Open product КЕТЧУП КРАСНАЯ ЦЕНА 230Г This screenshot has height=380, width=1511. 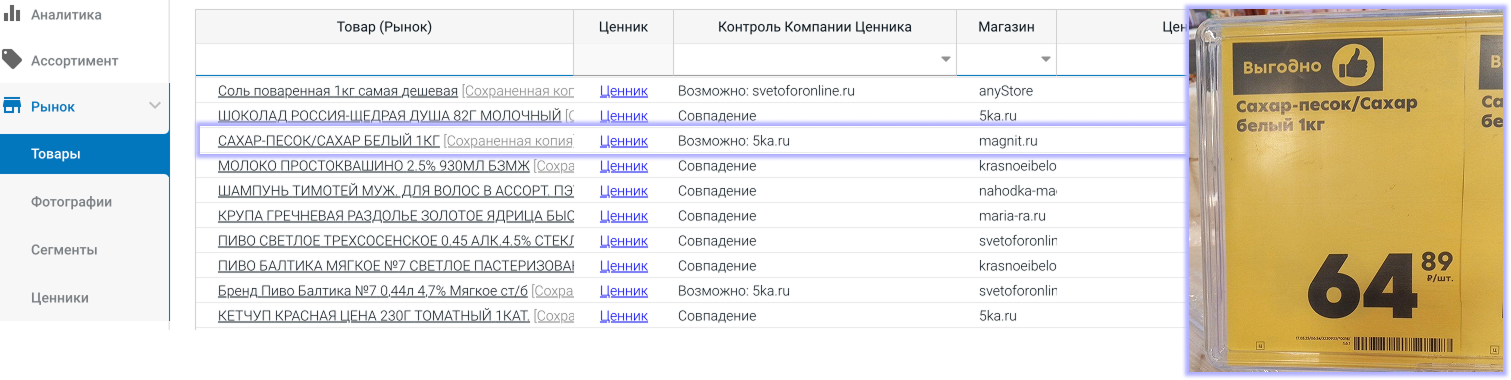[373, 316]
